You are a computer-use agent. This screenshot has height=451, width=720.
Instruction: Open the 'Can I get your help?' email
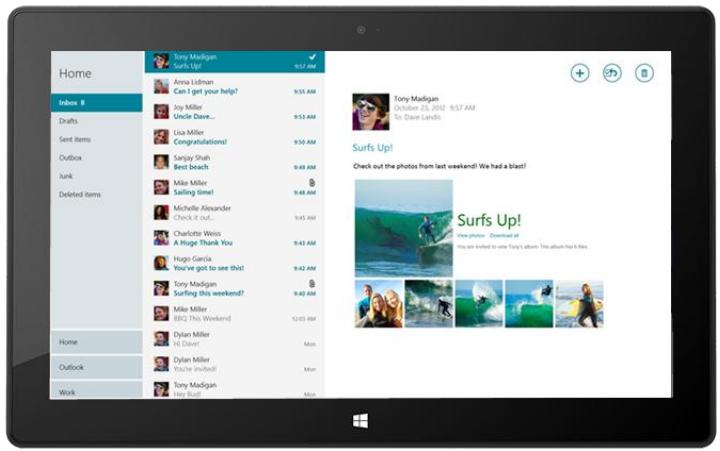click(235, 86)
